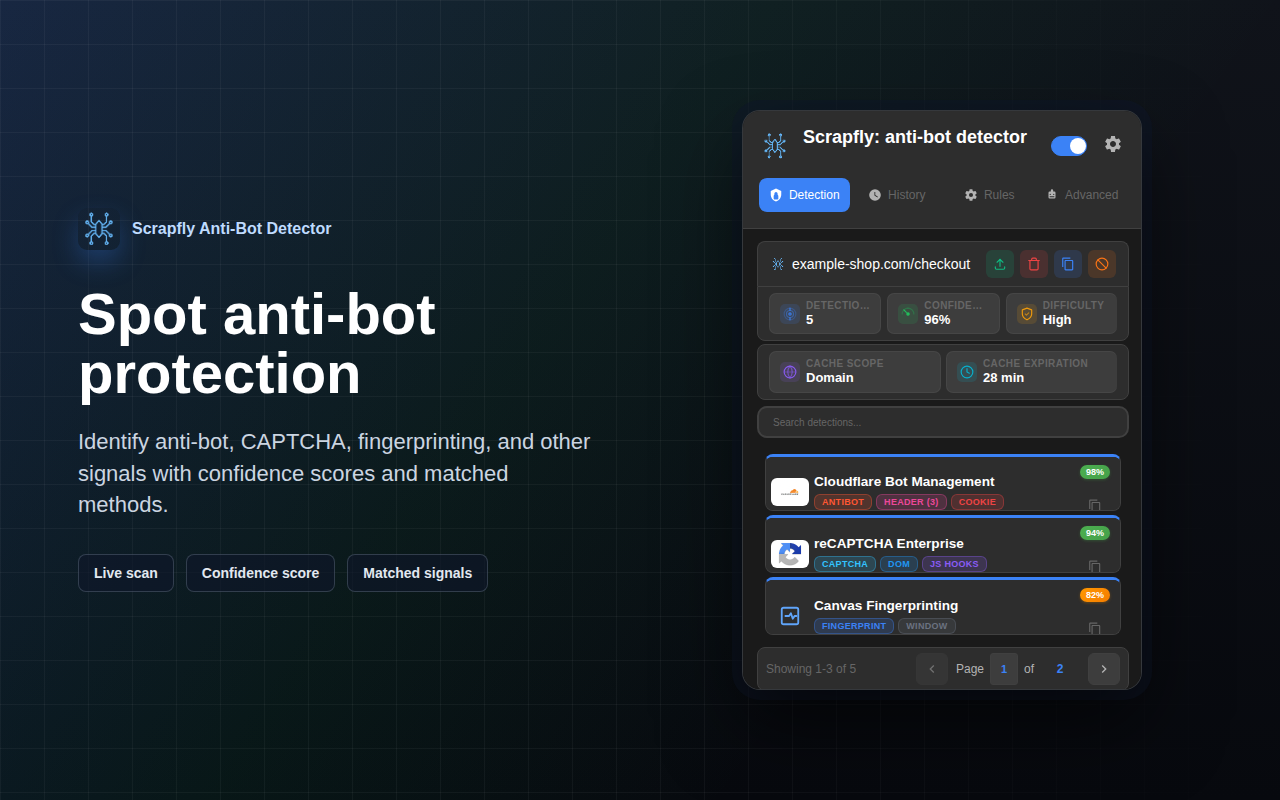Screen dimensions: 1280x800
Task: Click the 98% confidence badge
Action: 1095,472
